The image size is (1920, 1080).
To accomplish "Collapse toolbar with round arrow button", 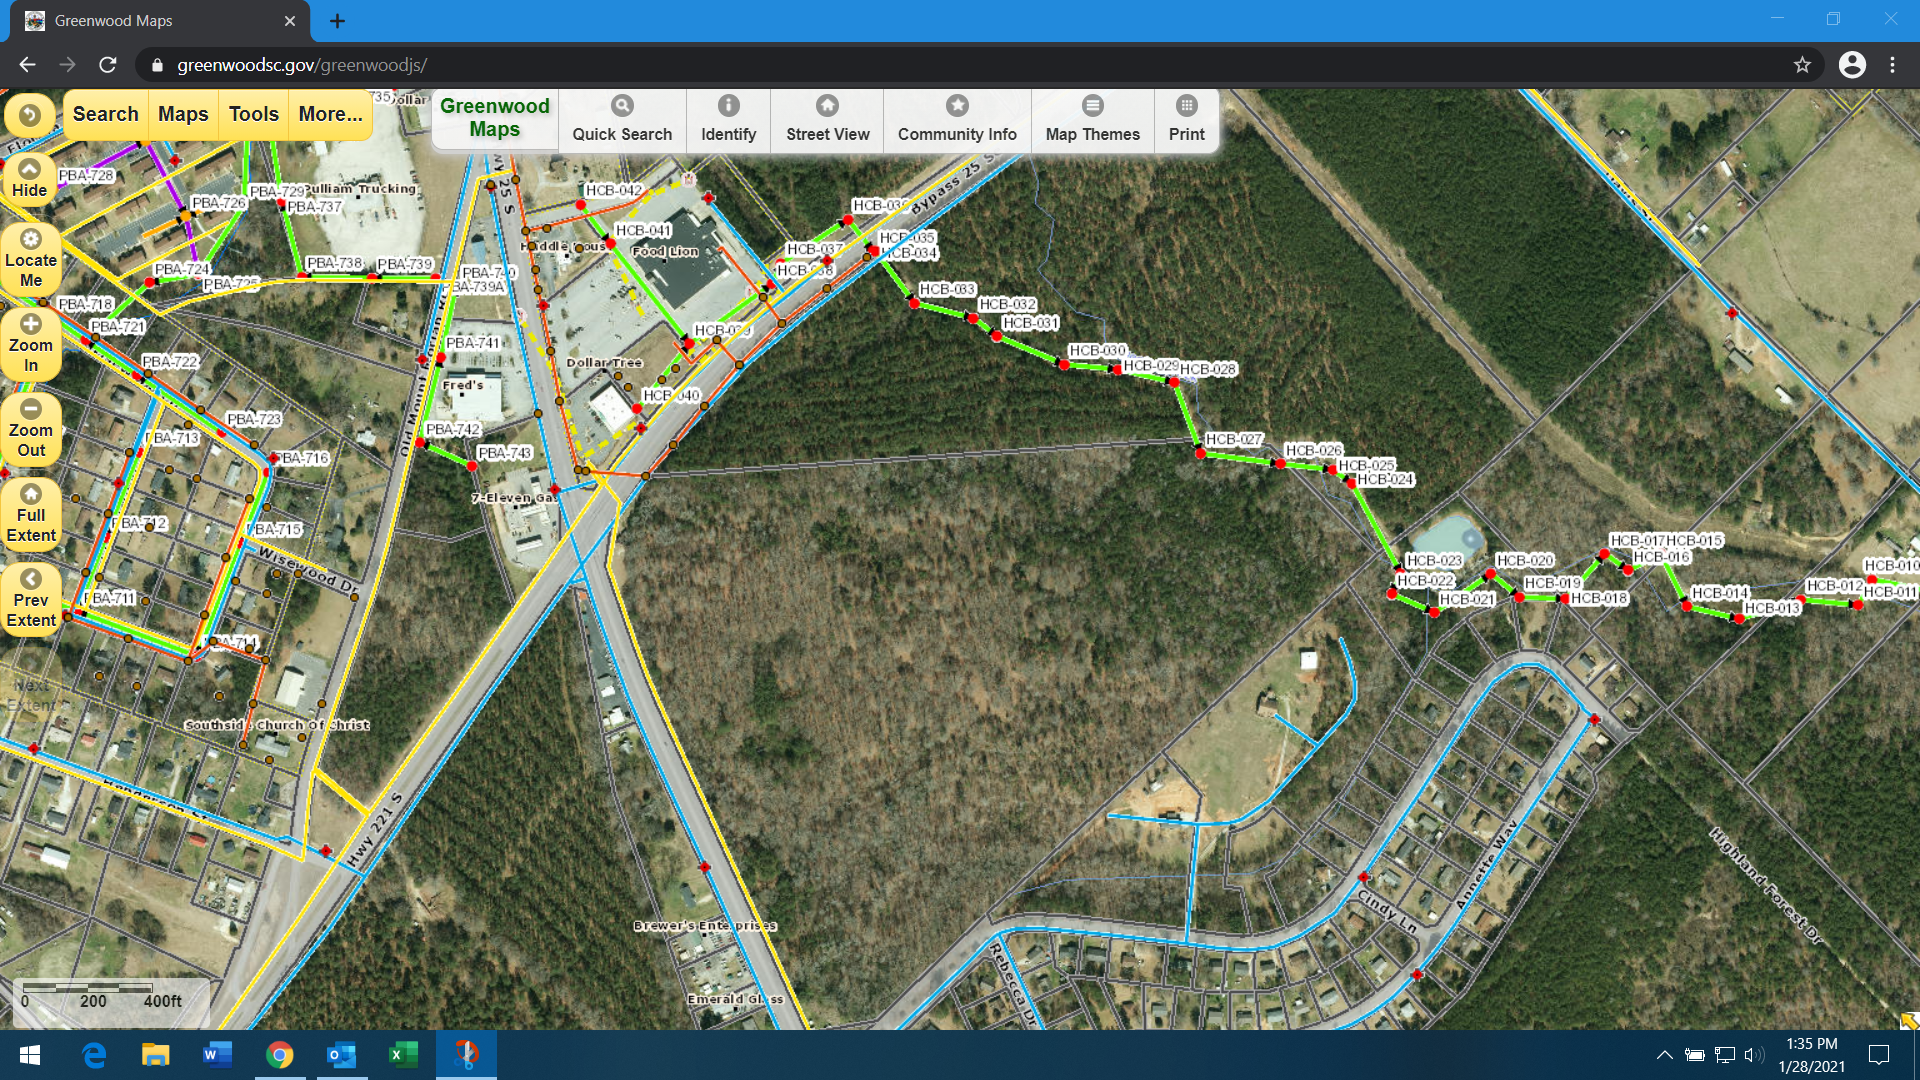I will [30, 115].
